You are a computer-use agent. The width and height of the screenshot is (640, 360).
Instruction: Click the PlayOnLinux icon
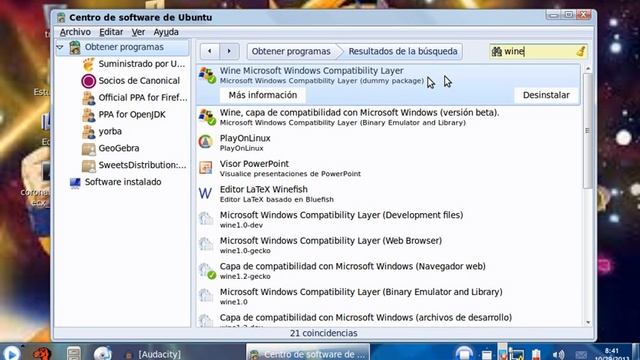(x=205, y=142)
